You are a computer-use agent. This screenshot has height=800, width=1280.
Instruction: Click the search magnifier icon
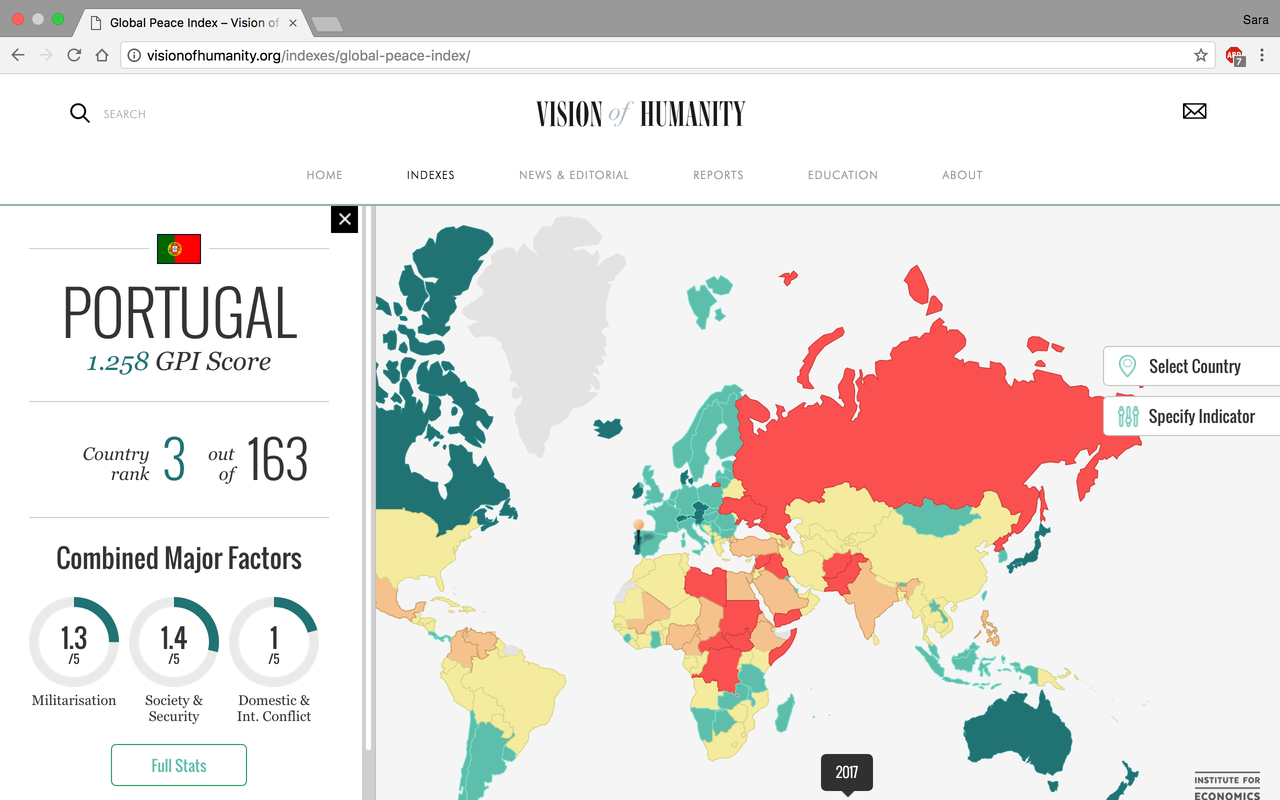[80, 113]
